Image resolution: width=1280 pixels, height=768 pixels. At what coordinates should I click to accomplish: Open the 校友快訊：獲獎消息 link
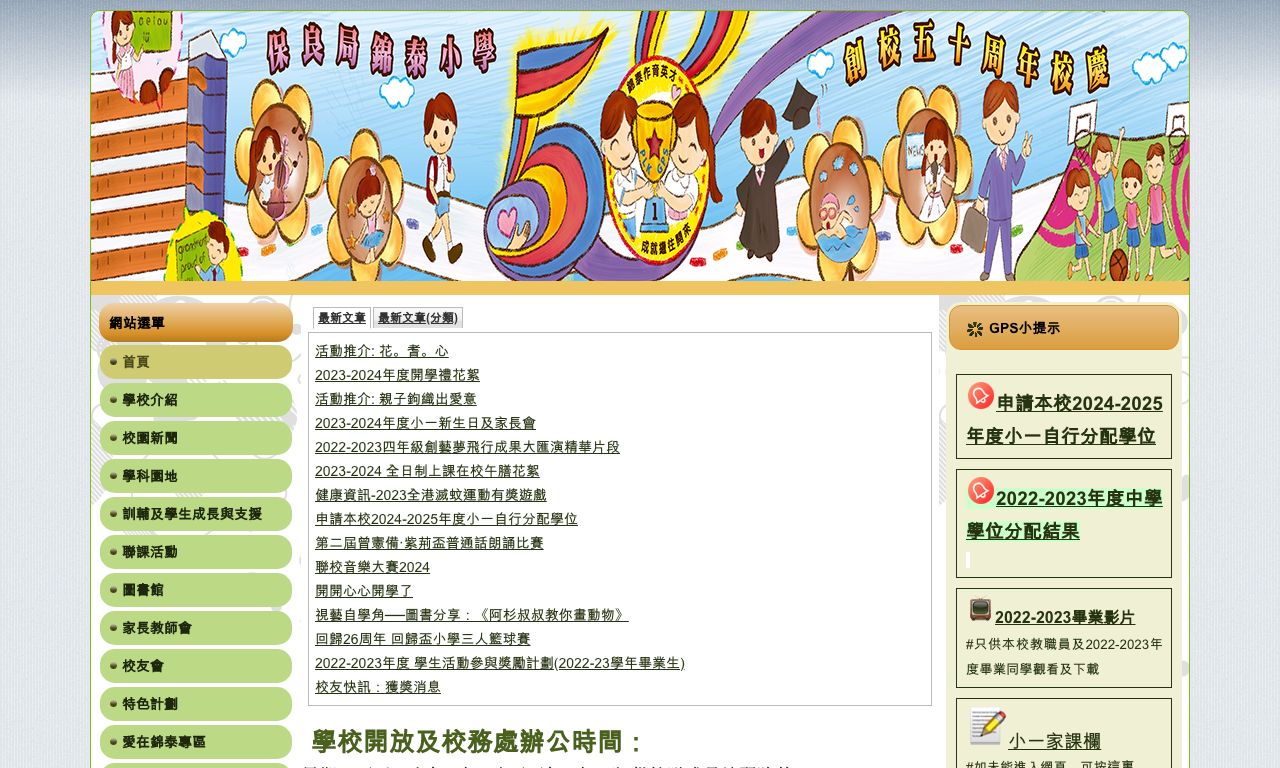pos(377,687)
